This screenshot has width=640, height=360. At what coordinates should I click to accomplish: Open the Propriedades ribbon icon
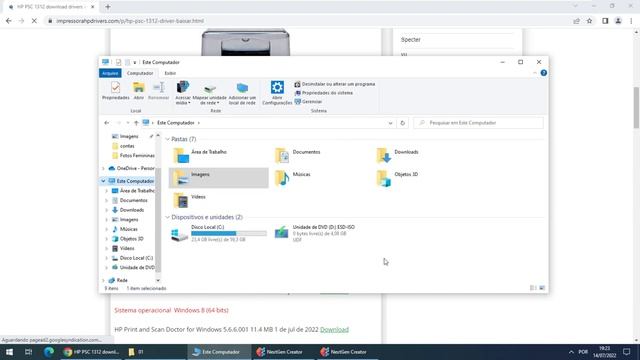tap(116, 91)
